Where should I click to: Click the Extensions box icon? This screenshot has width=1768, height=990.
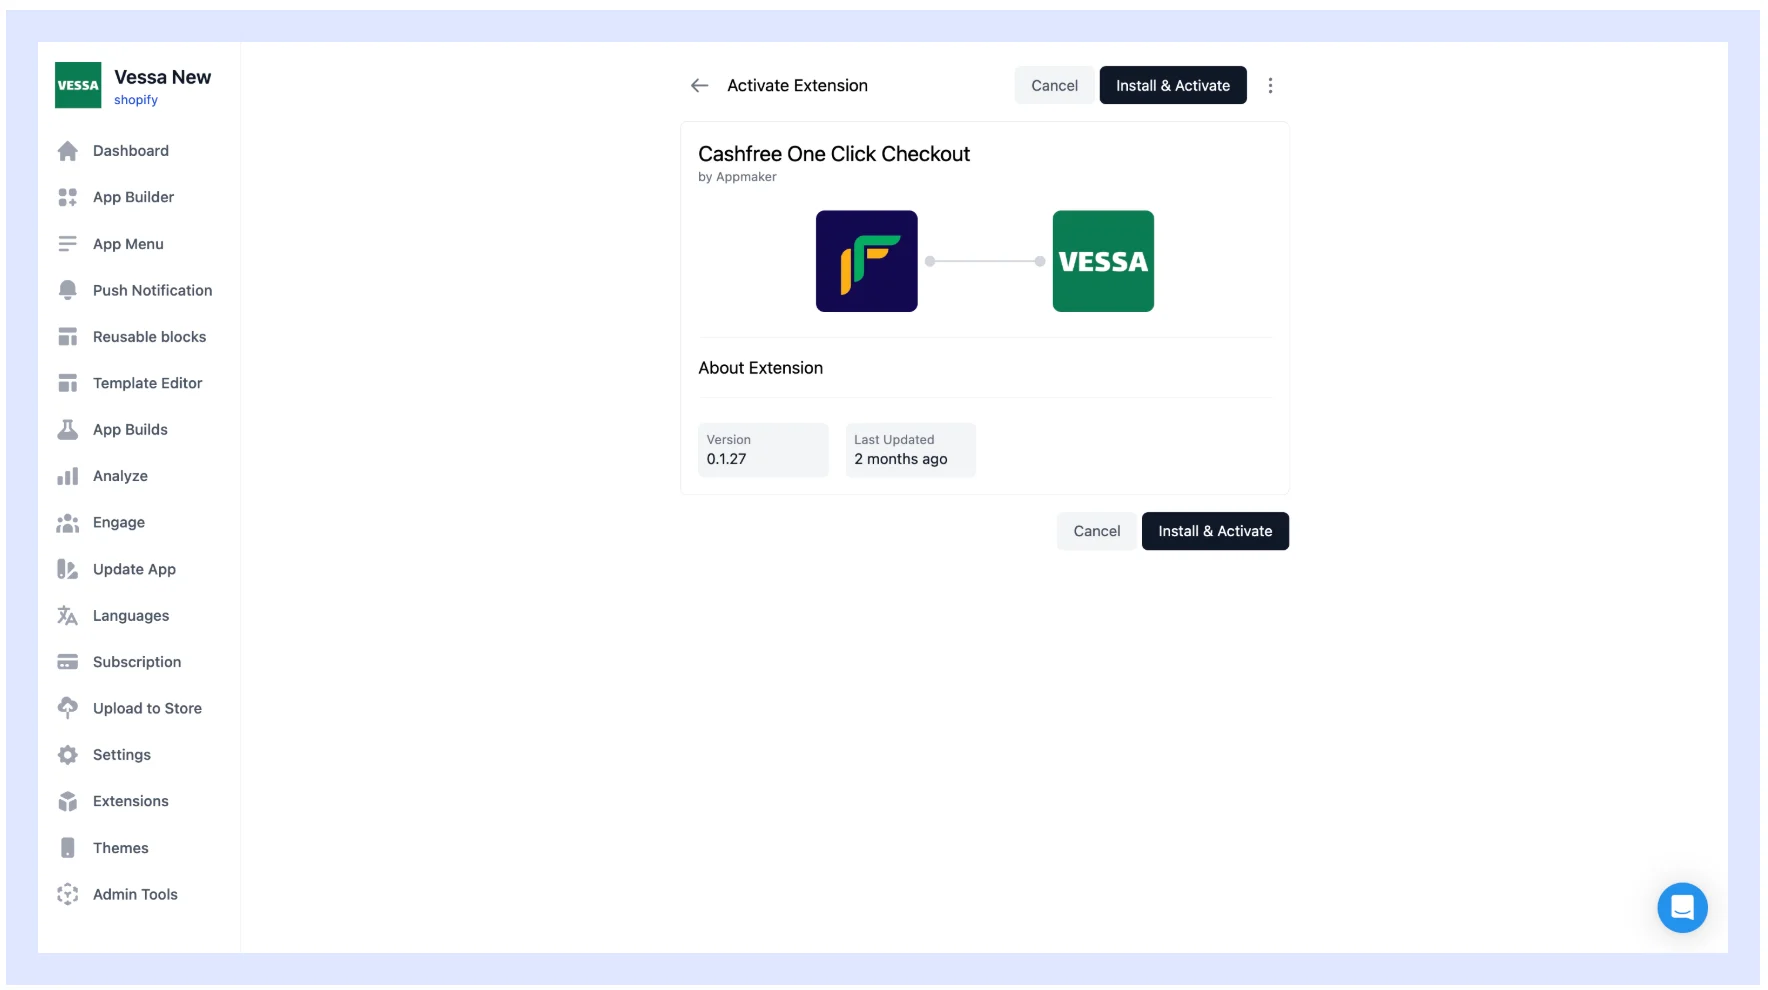(x=67, y=801)
